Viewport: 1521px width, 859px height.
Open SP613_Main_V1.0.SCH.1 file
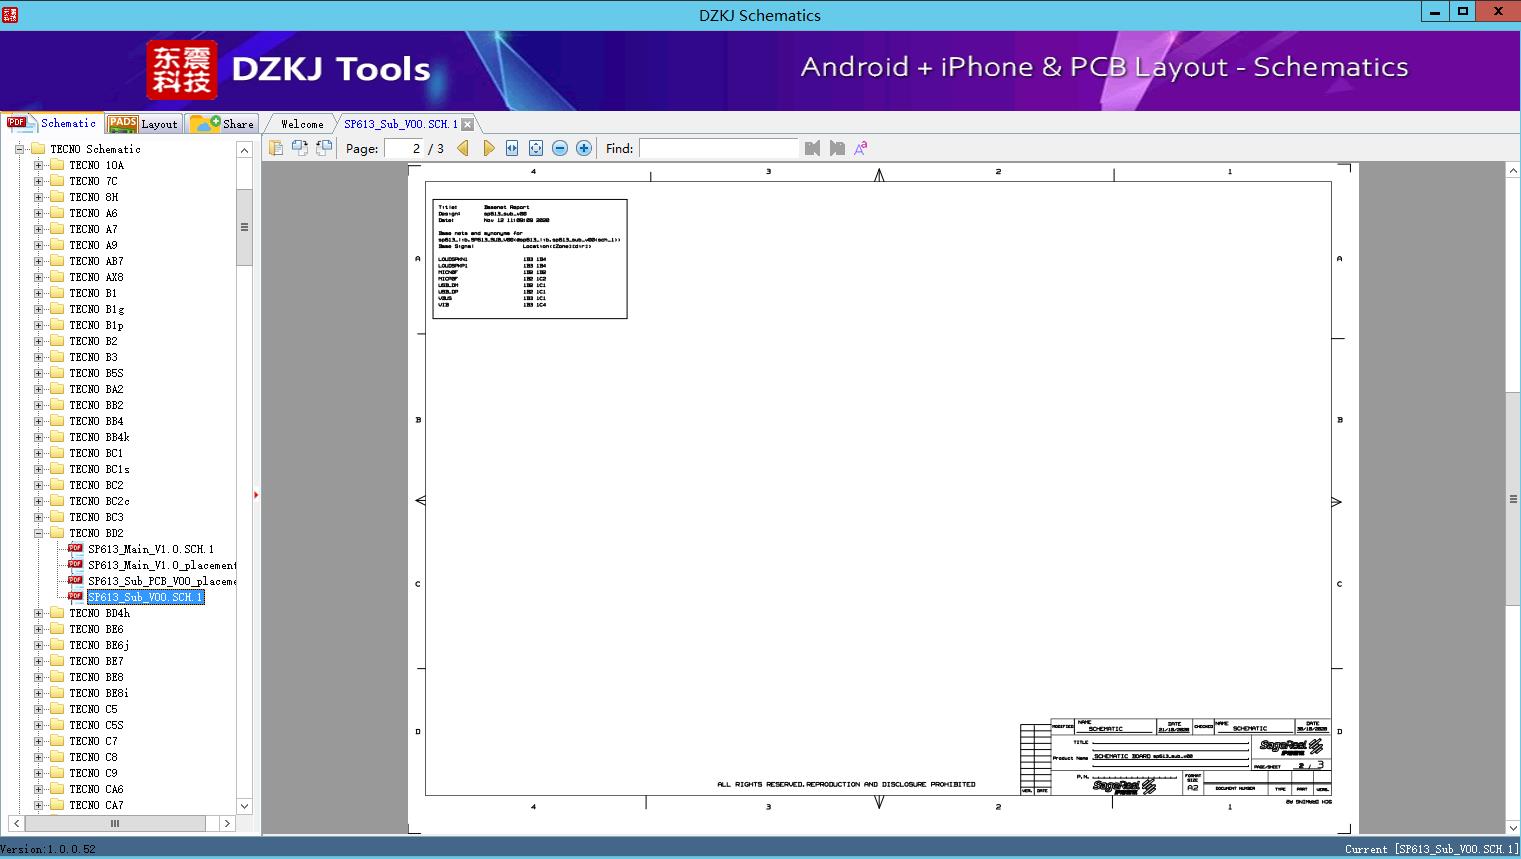point(150,549)
